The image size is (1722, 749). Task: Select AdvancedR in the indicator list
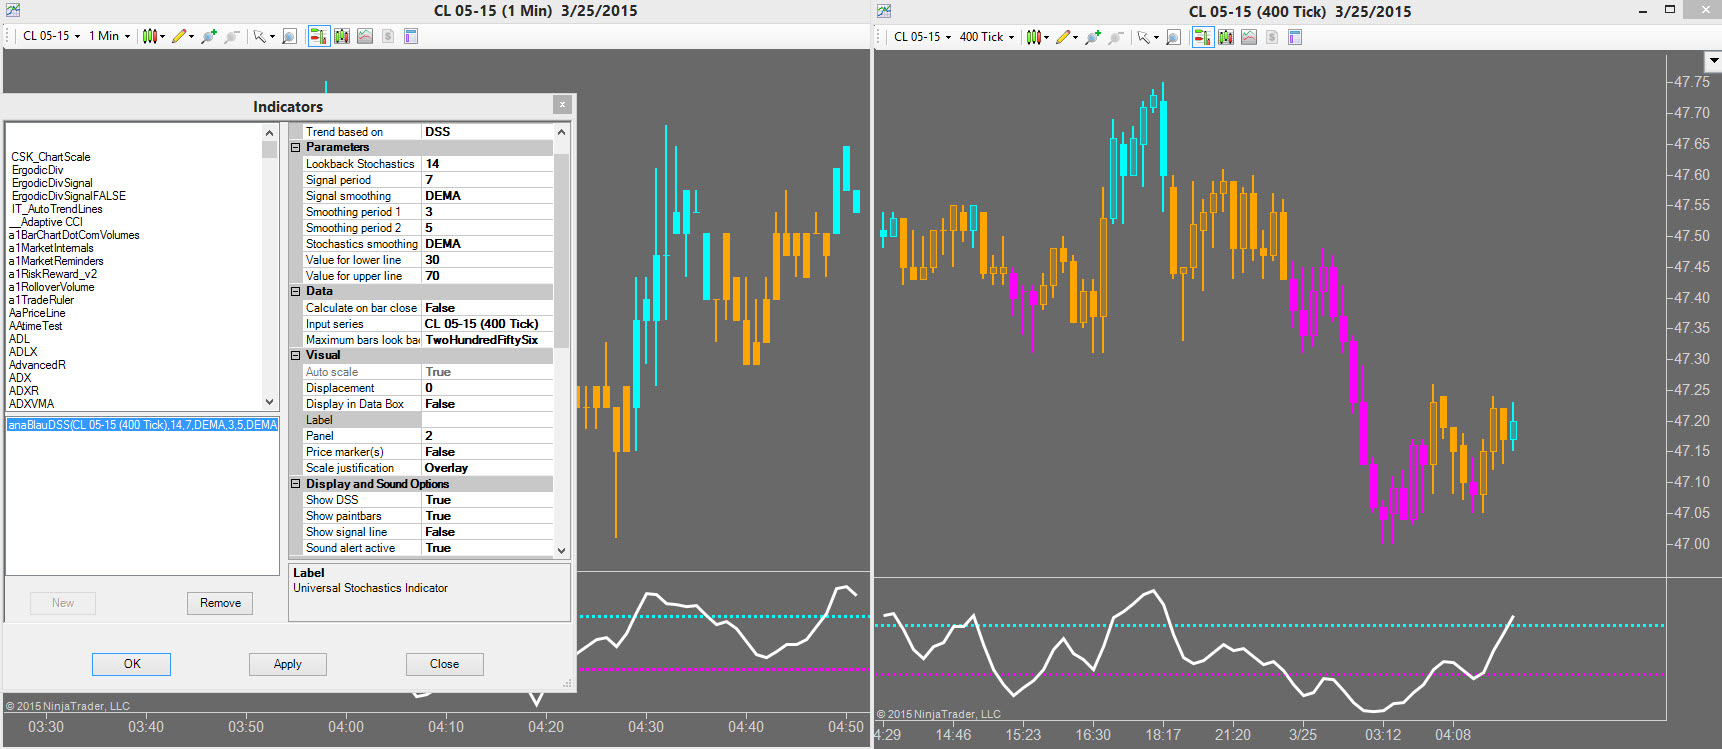[x=37, y=365]
